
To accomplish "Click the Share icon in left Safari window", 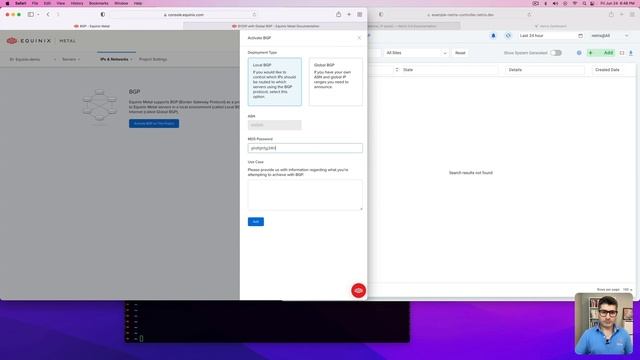I will (338, 14).
